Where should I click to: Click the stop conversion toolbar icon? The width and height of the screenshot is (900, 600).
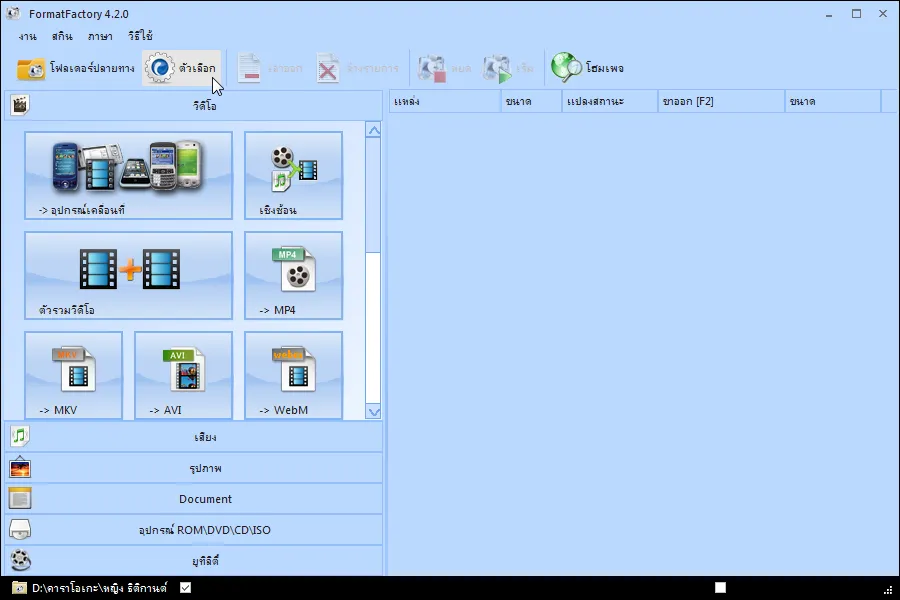click(432, 68)
